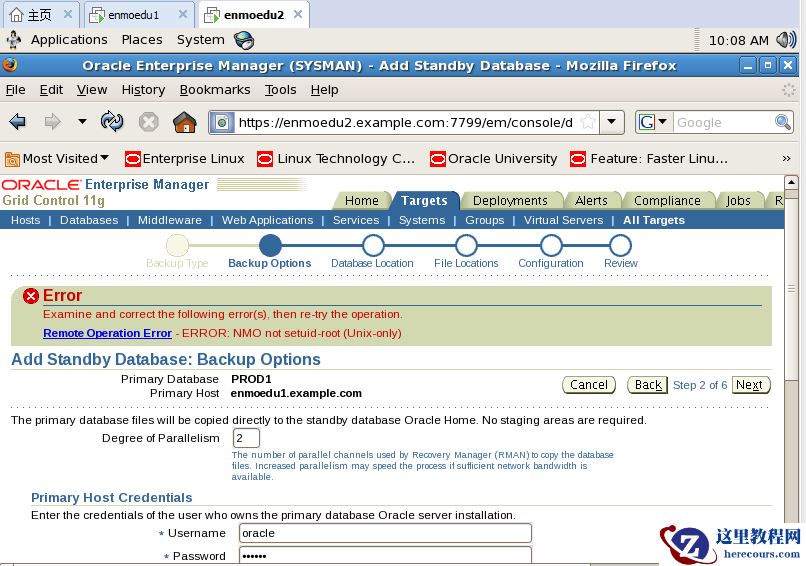
Task: Open the Help menu
Action: pos(324,90)
